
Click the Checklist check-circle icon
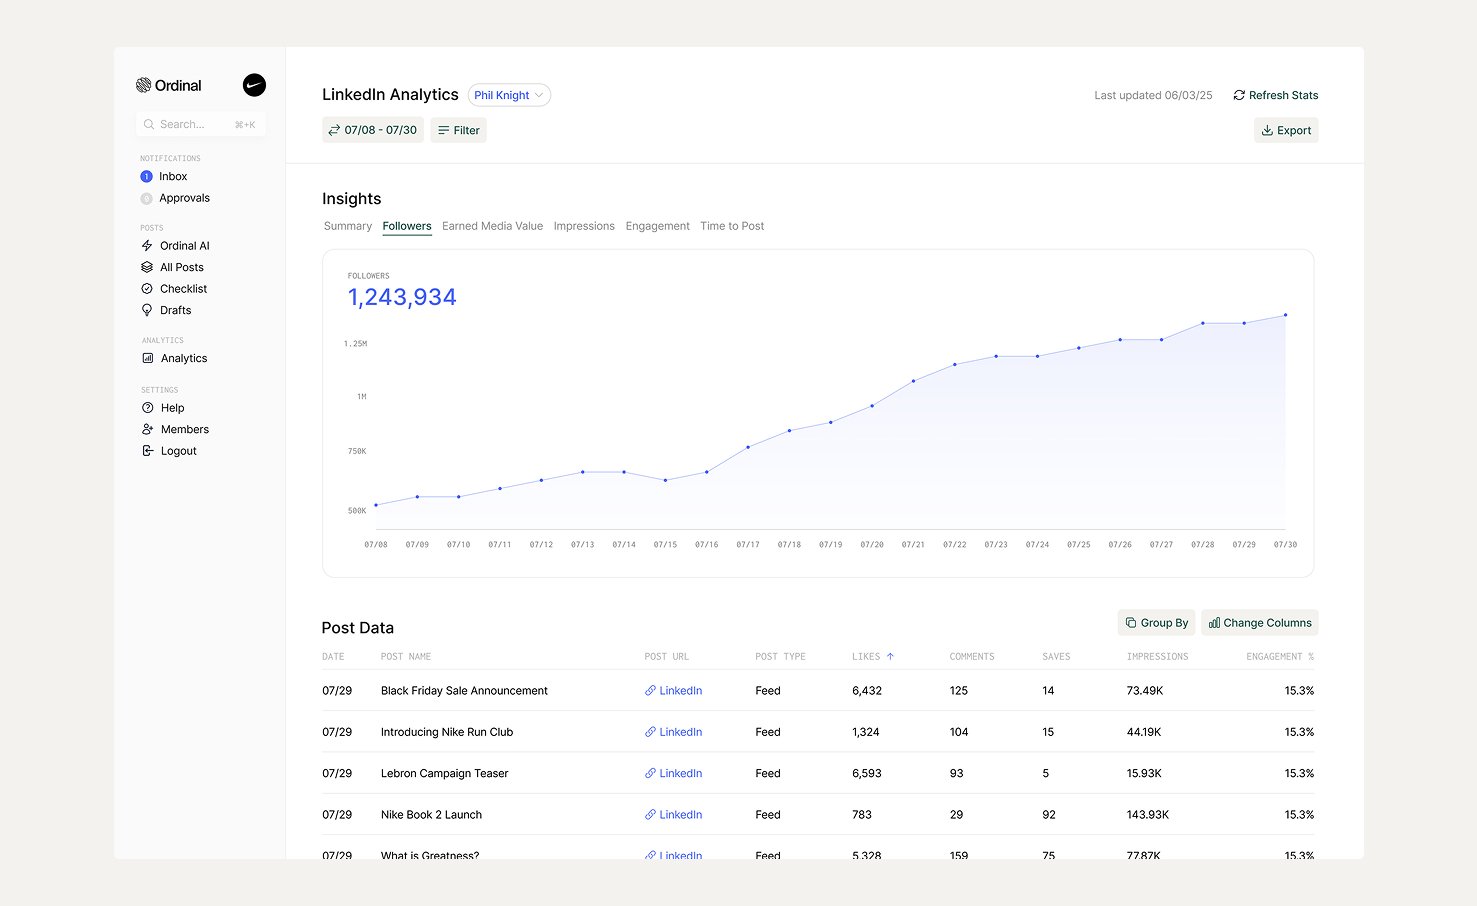147,288
